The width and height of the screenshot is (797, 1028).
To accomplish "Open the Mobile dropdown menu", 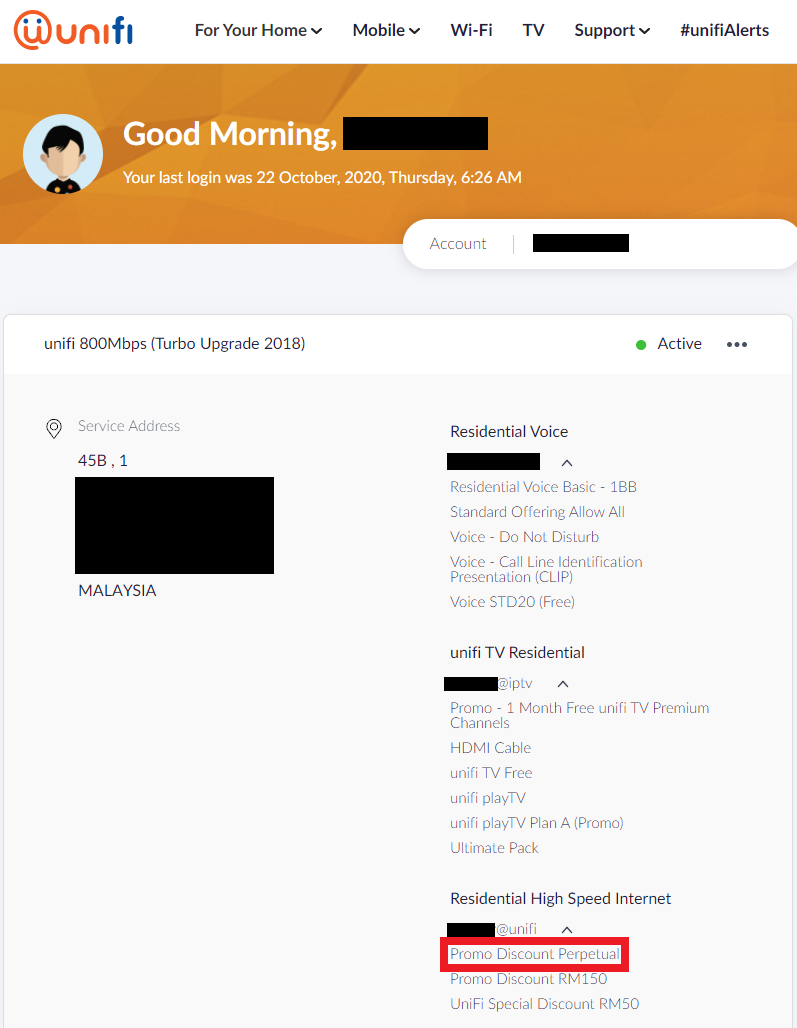I will click(386, 30).
